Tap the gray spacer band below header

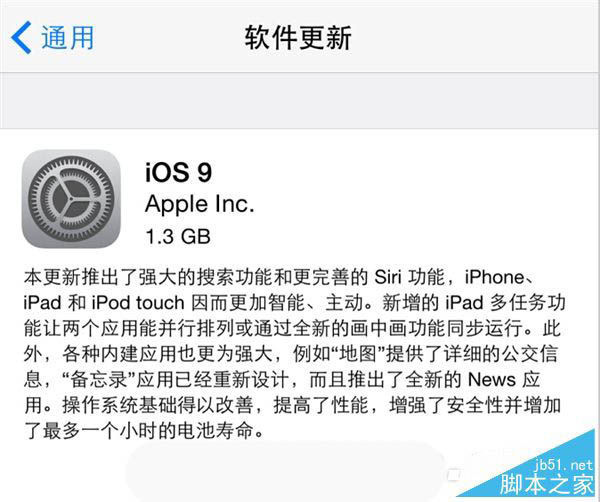300,100
